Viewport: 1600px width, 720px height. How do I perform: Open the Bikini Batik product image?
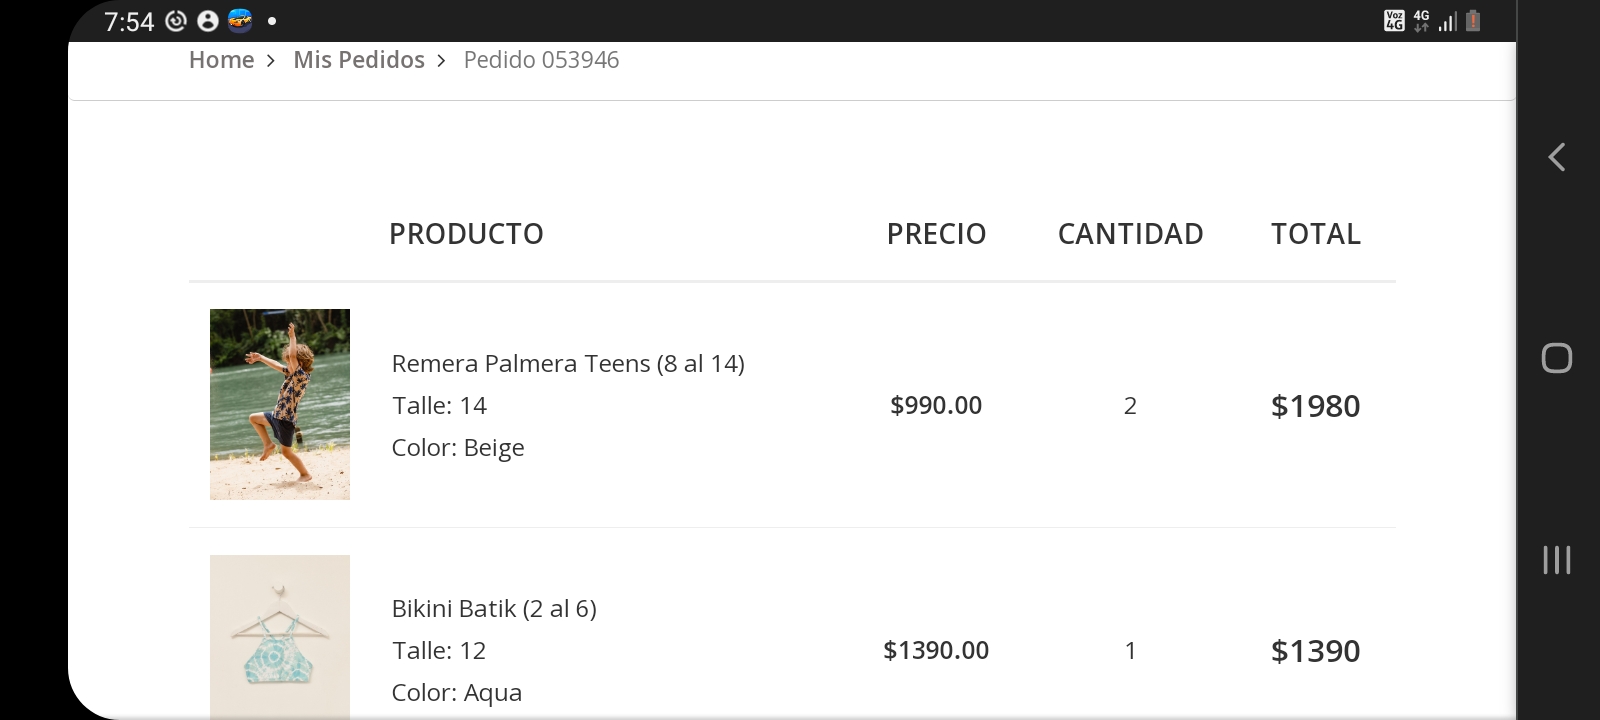click(280, 636)
